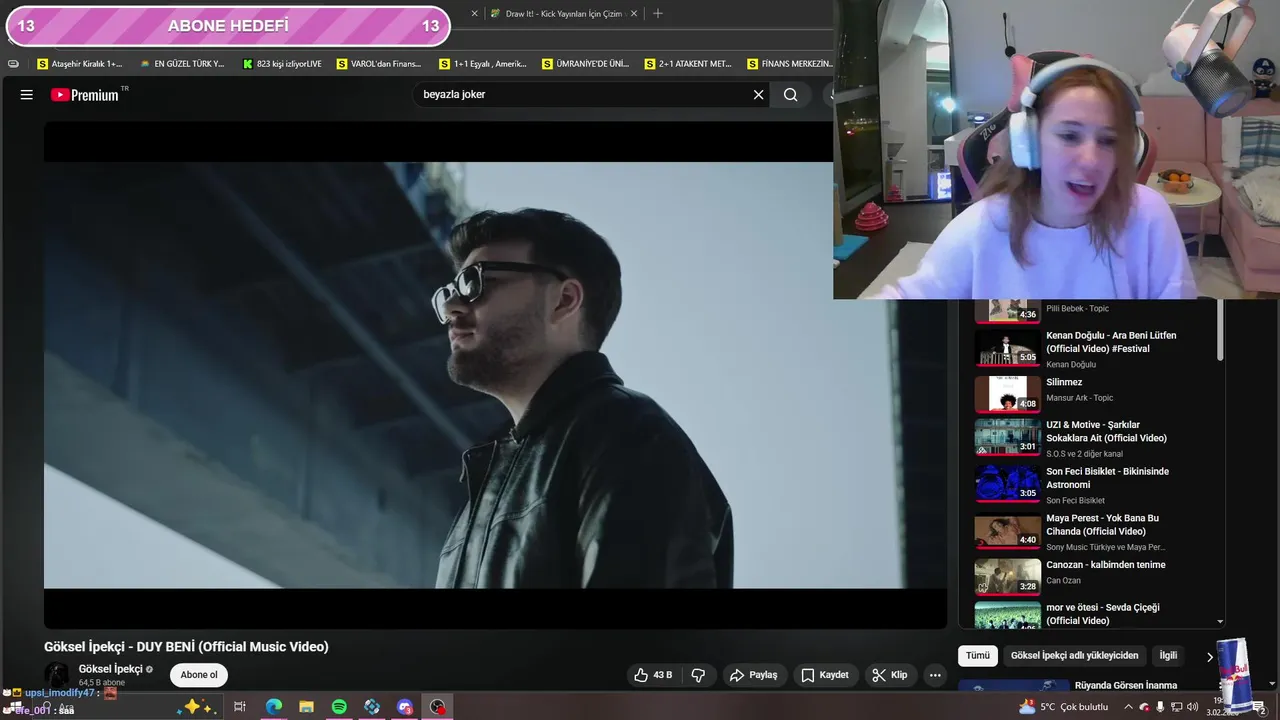
Task: Open 'EN GÜZEL TÜRK Y...' bookmark
Action: click(x=182, y=64)
